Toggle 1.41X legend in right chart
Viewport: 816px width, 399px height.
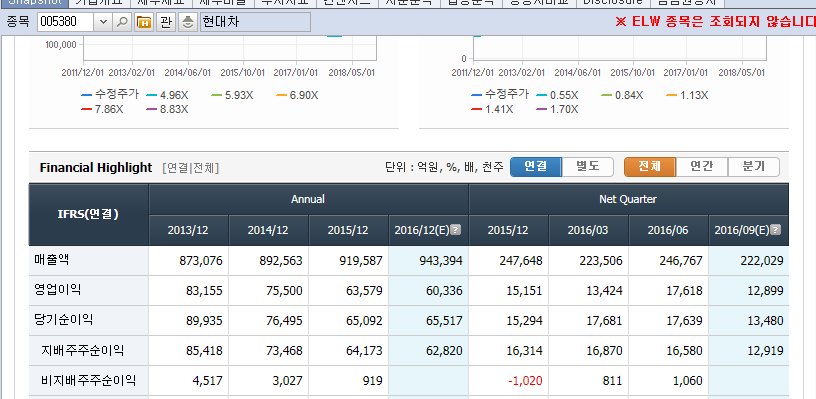[492, 109]
